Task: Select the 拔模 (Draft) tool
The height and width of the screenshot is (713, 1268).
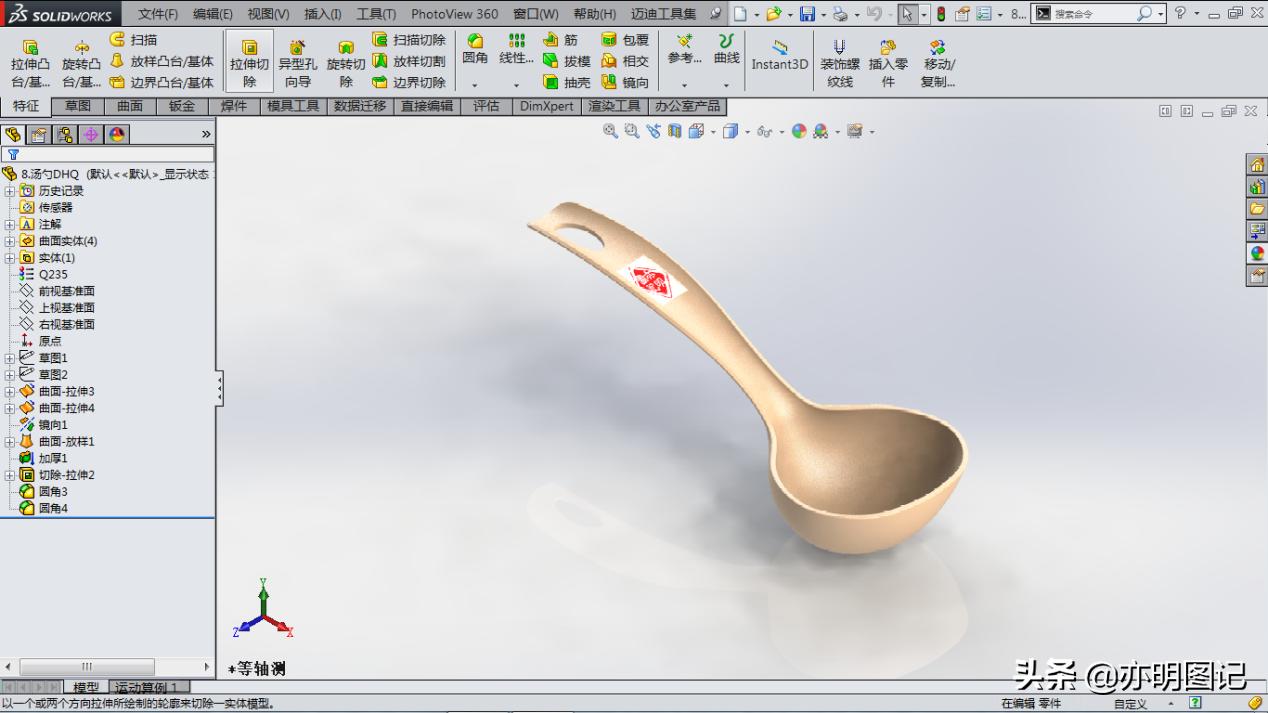Action: [572, 60]
